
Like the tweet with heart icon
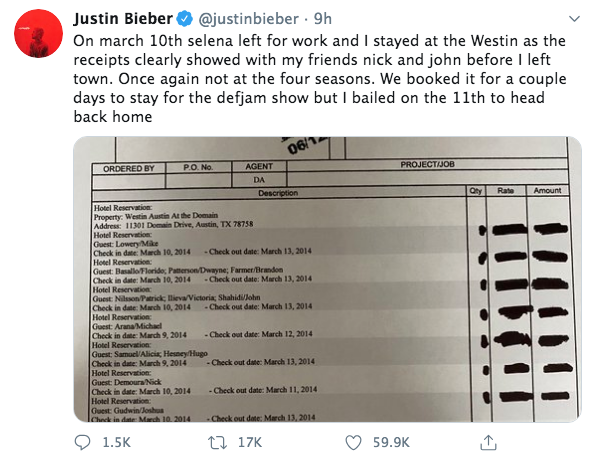(353, 442)
